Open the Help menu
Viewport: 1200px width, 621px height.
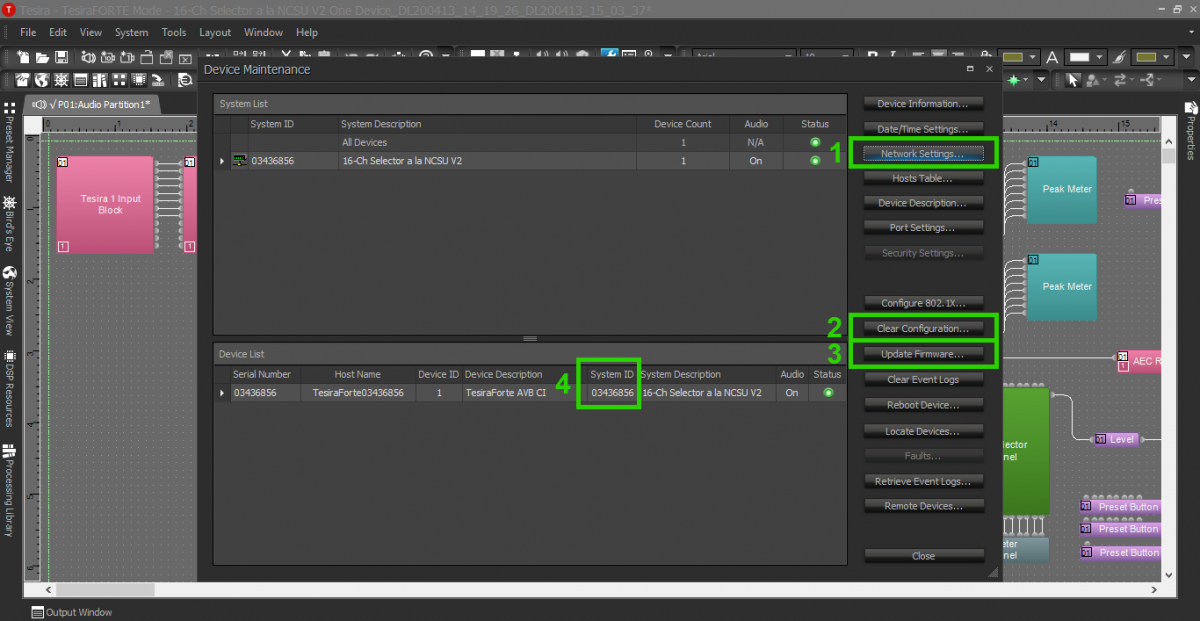point(307,32)
